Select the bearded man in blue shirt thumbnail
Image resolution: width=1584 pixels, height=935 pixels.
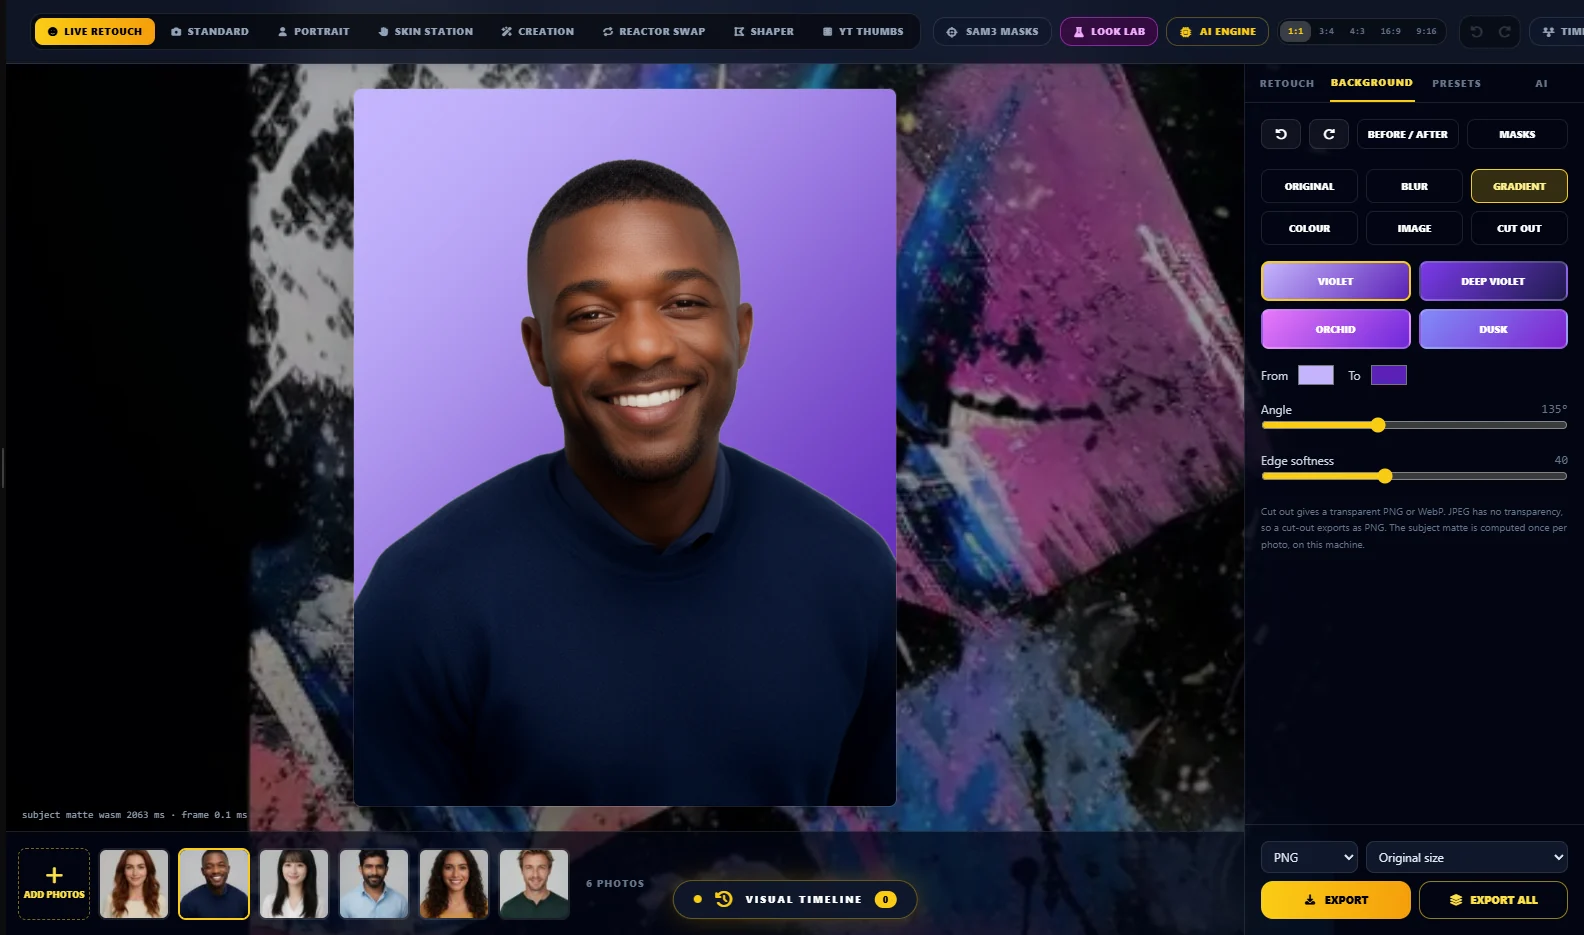(374, 884)
